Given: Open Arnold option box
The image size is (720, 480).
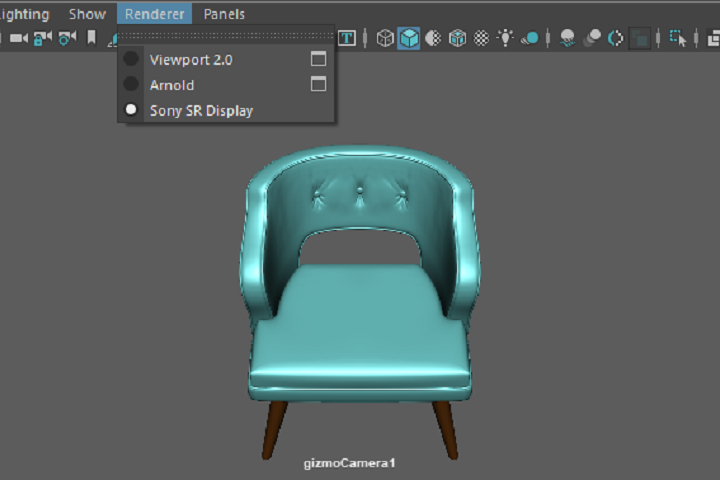Looking at the screenshot, I should [318, 84].
